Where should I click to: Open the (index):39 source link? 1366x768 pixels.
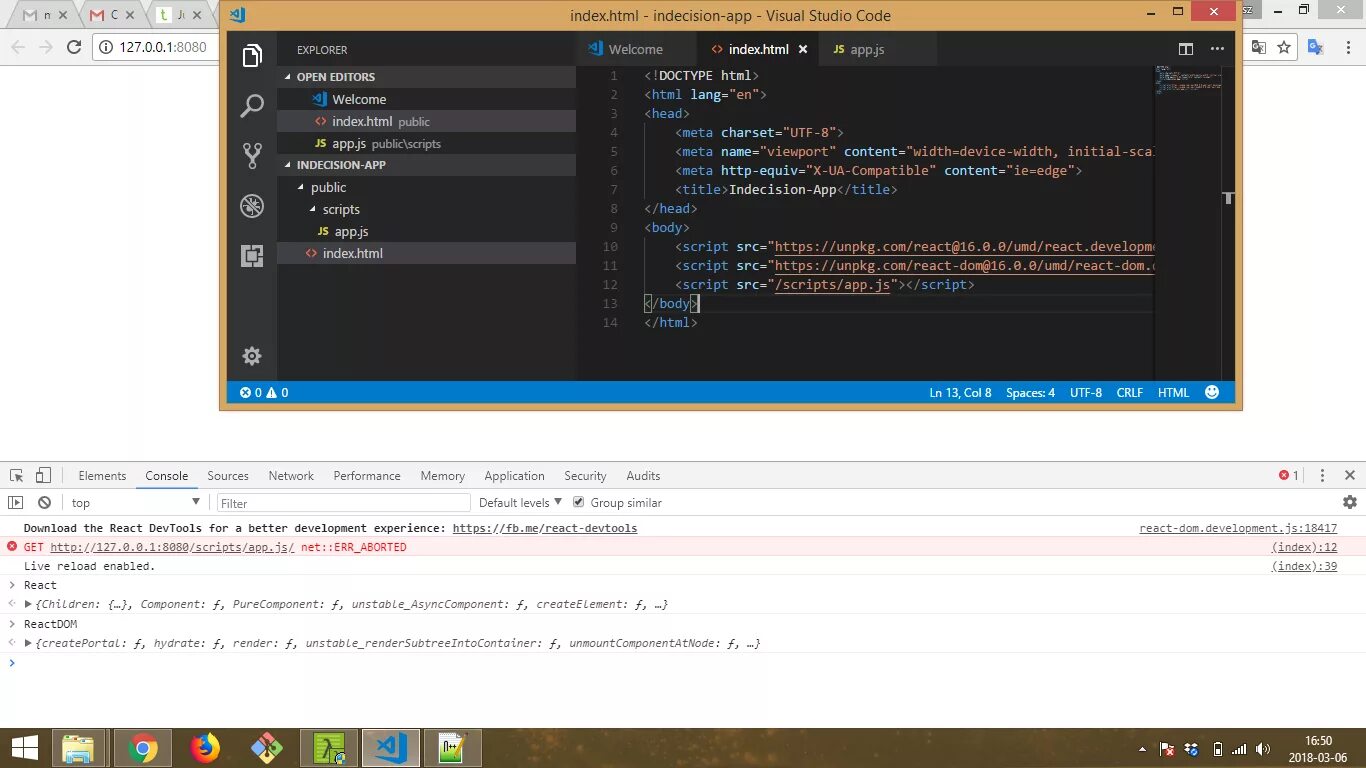pyautogui.click(x=1304, y=566)
